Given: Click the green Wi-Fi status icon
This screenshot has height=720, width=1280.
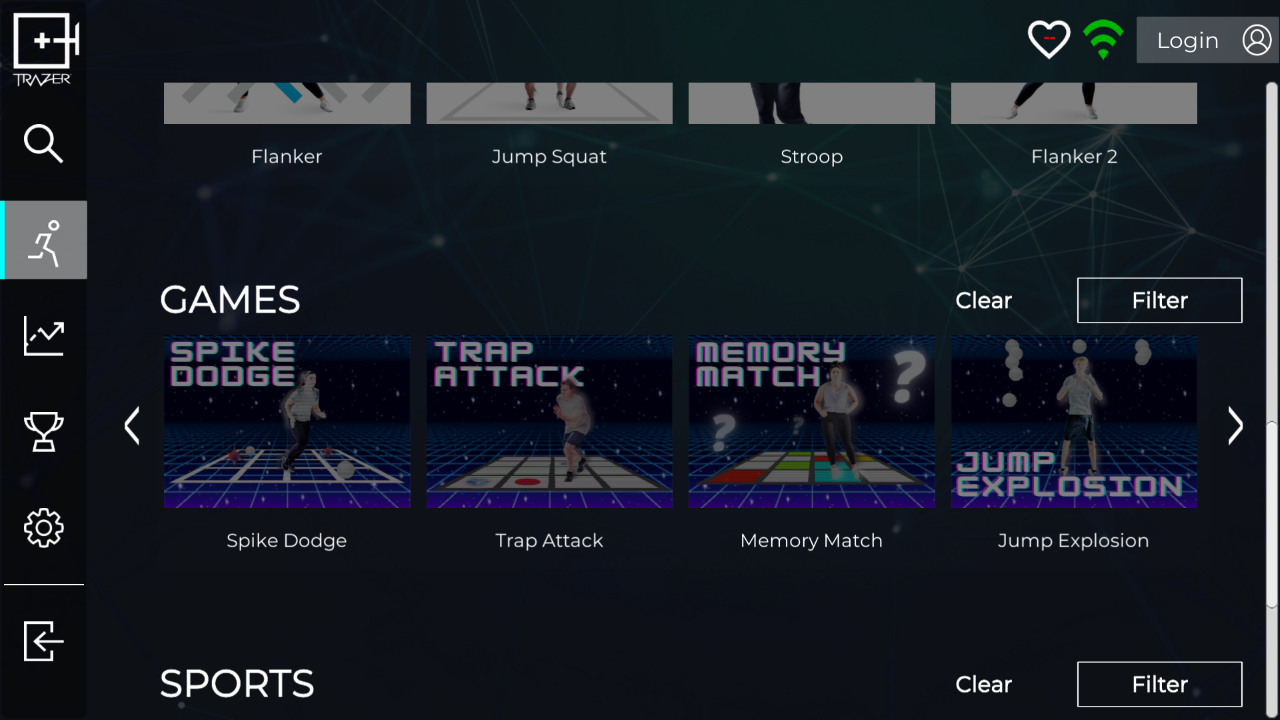Looking at the screenshot, I should click(1103, 40).
